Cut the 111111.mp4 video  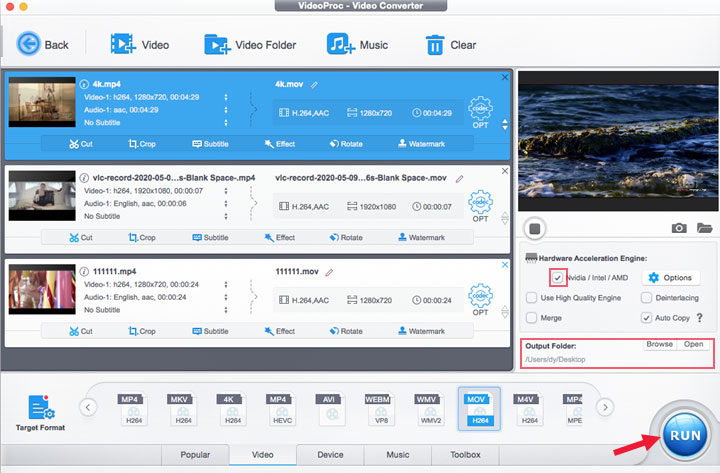(81, 331)
